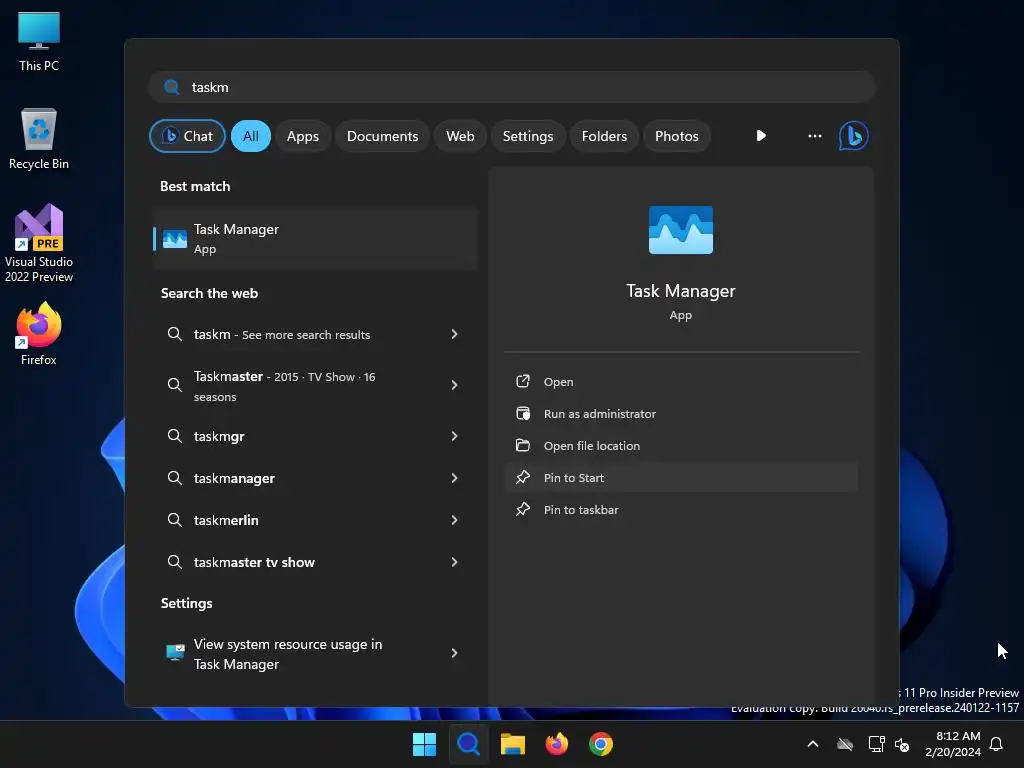Launch Visual Studio 2022 Preview desktop shortcut
Screen dimensions: 1024x768
(x=39, y=243)
